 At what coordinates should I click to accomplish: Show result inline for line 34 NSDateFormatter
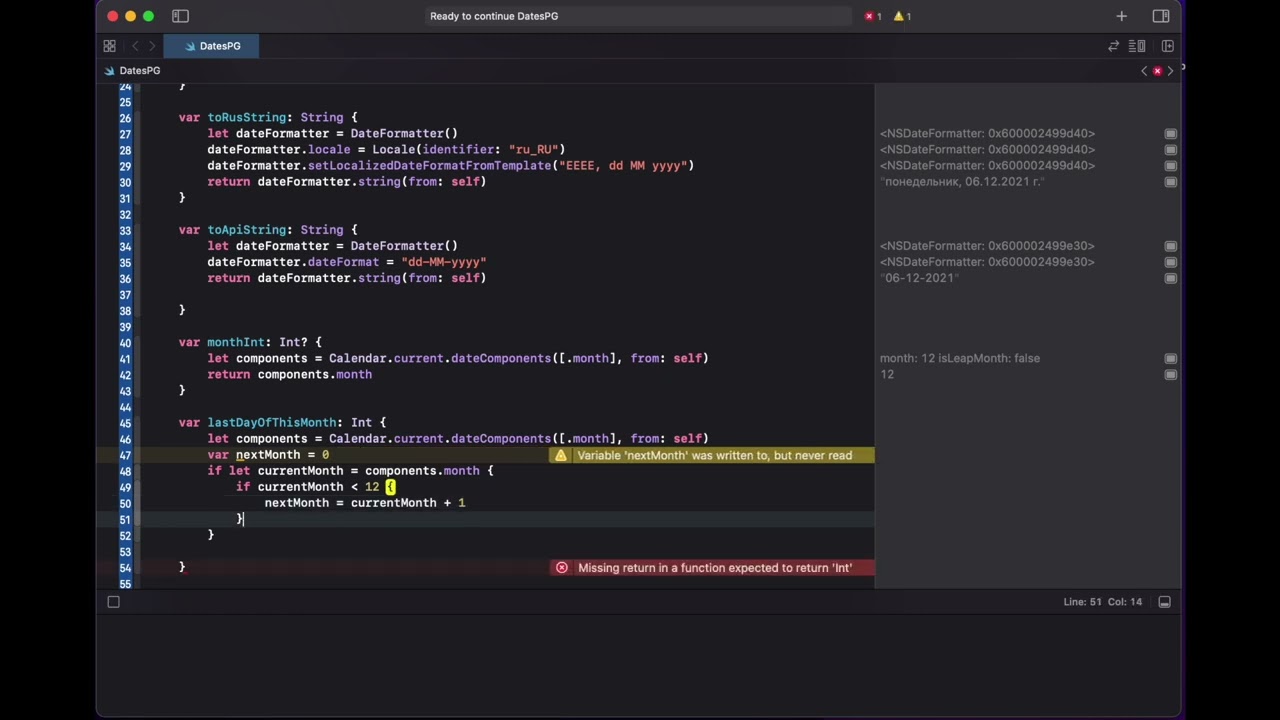click(x=1170, y=246)
